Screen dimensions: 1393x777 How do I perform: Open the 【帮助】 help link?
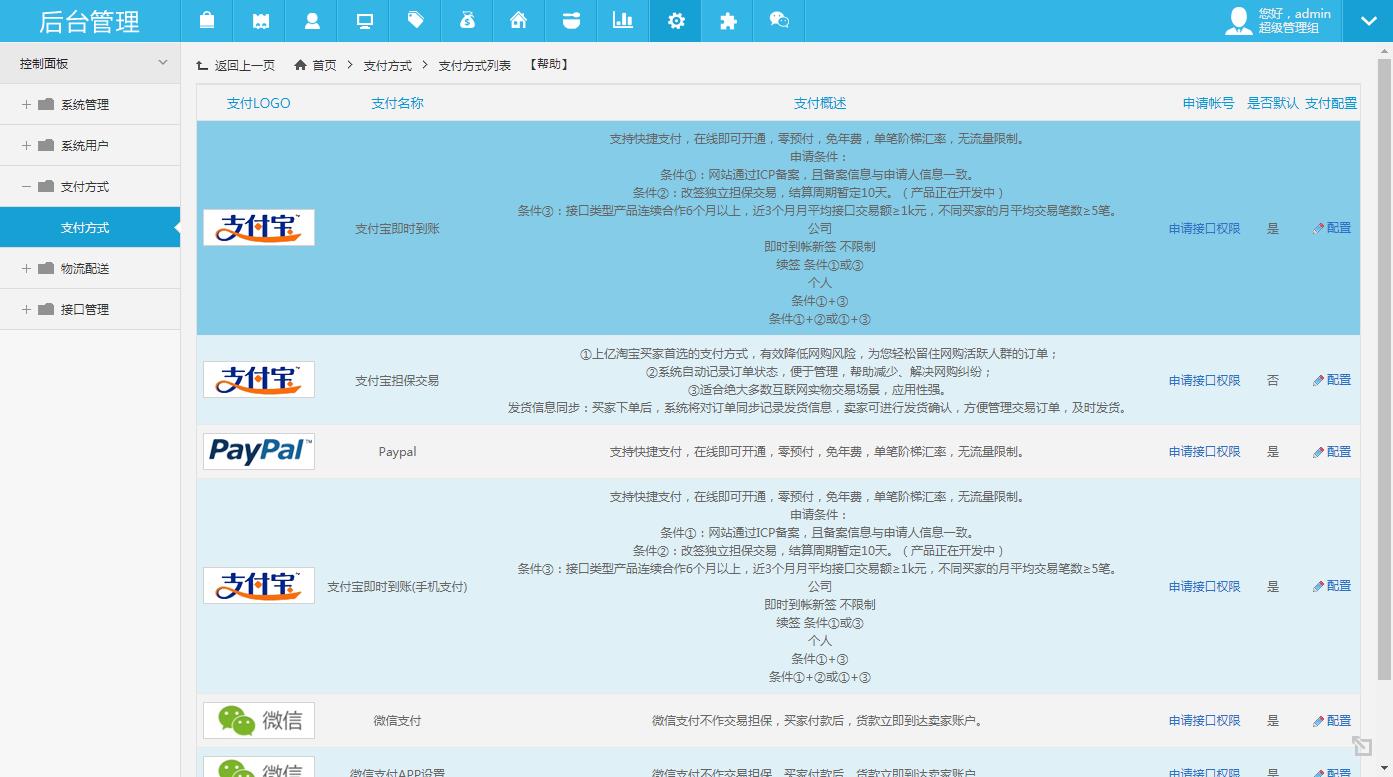click(549, 64)
